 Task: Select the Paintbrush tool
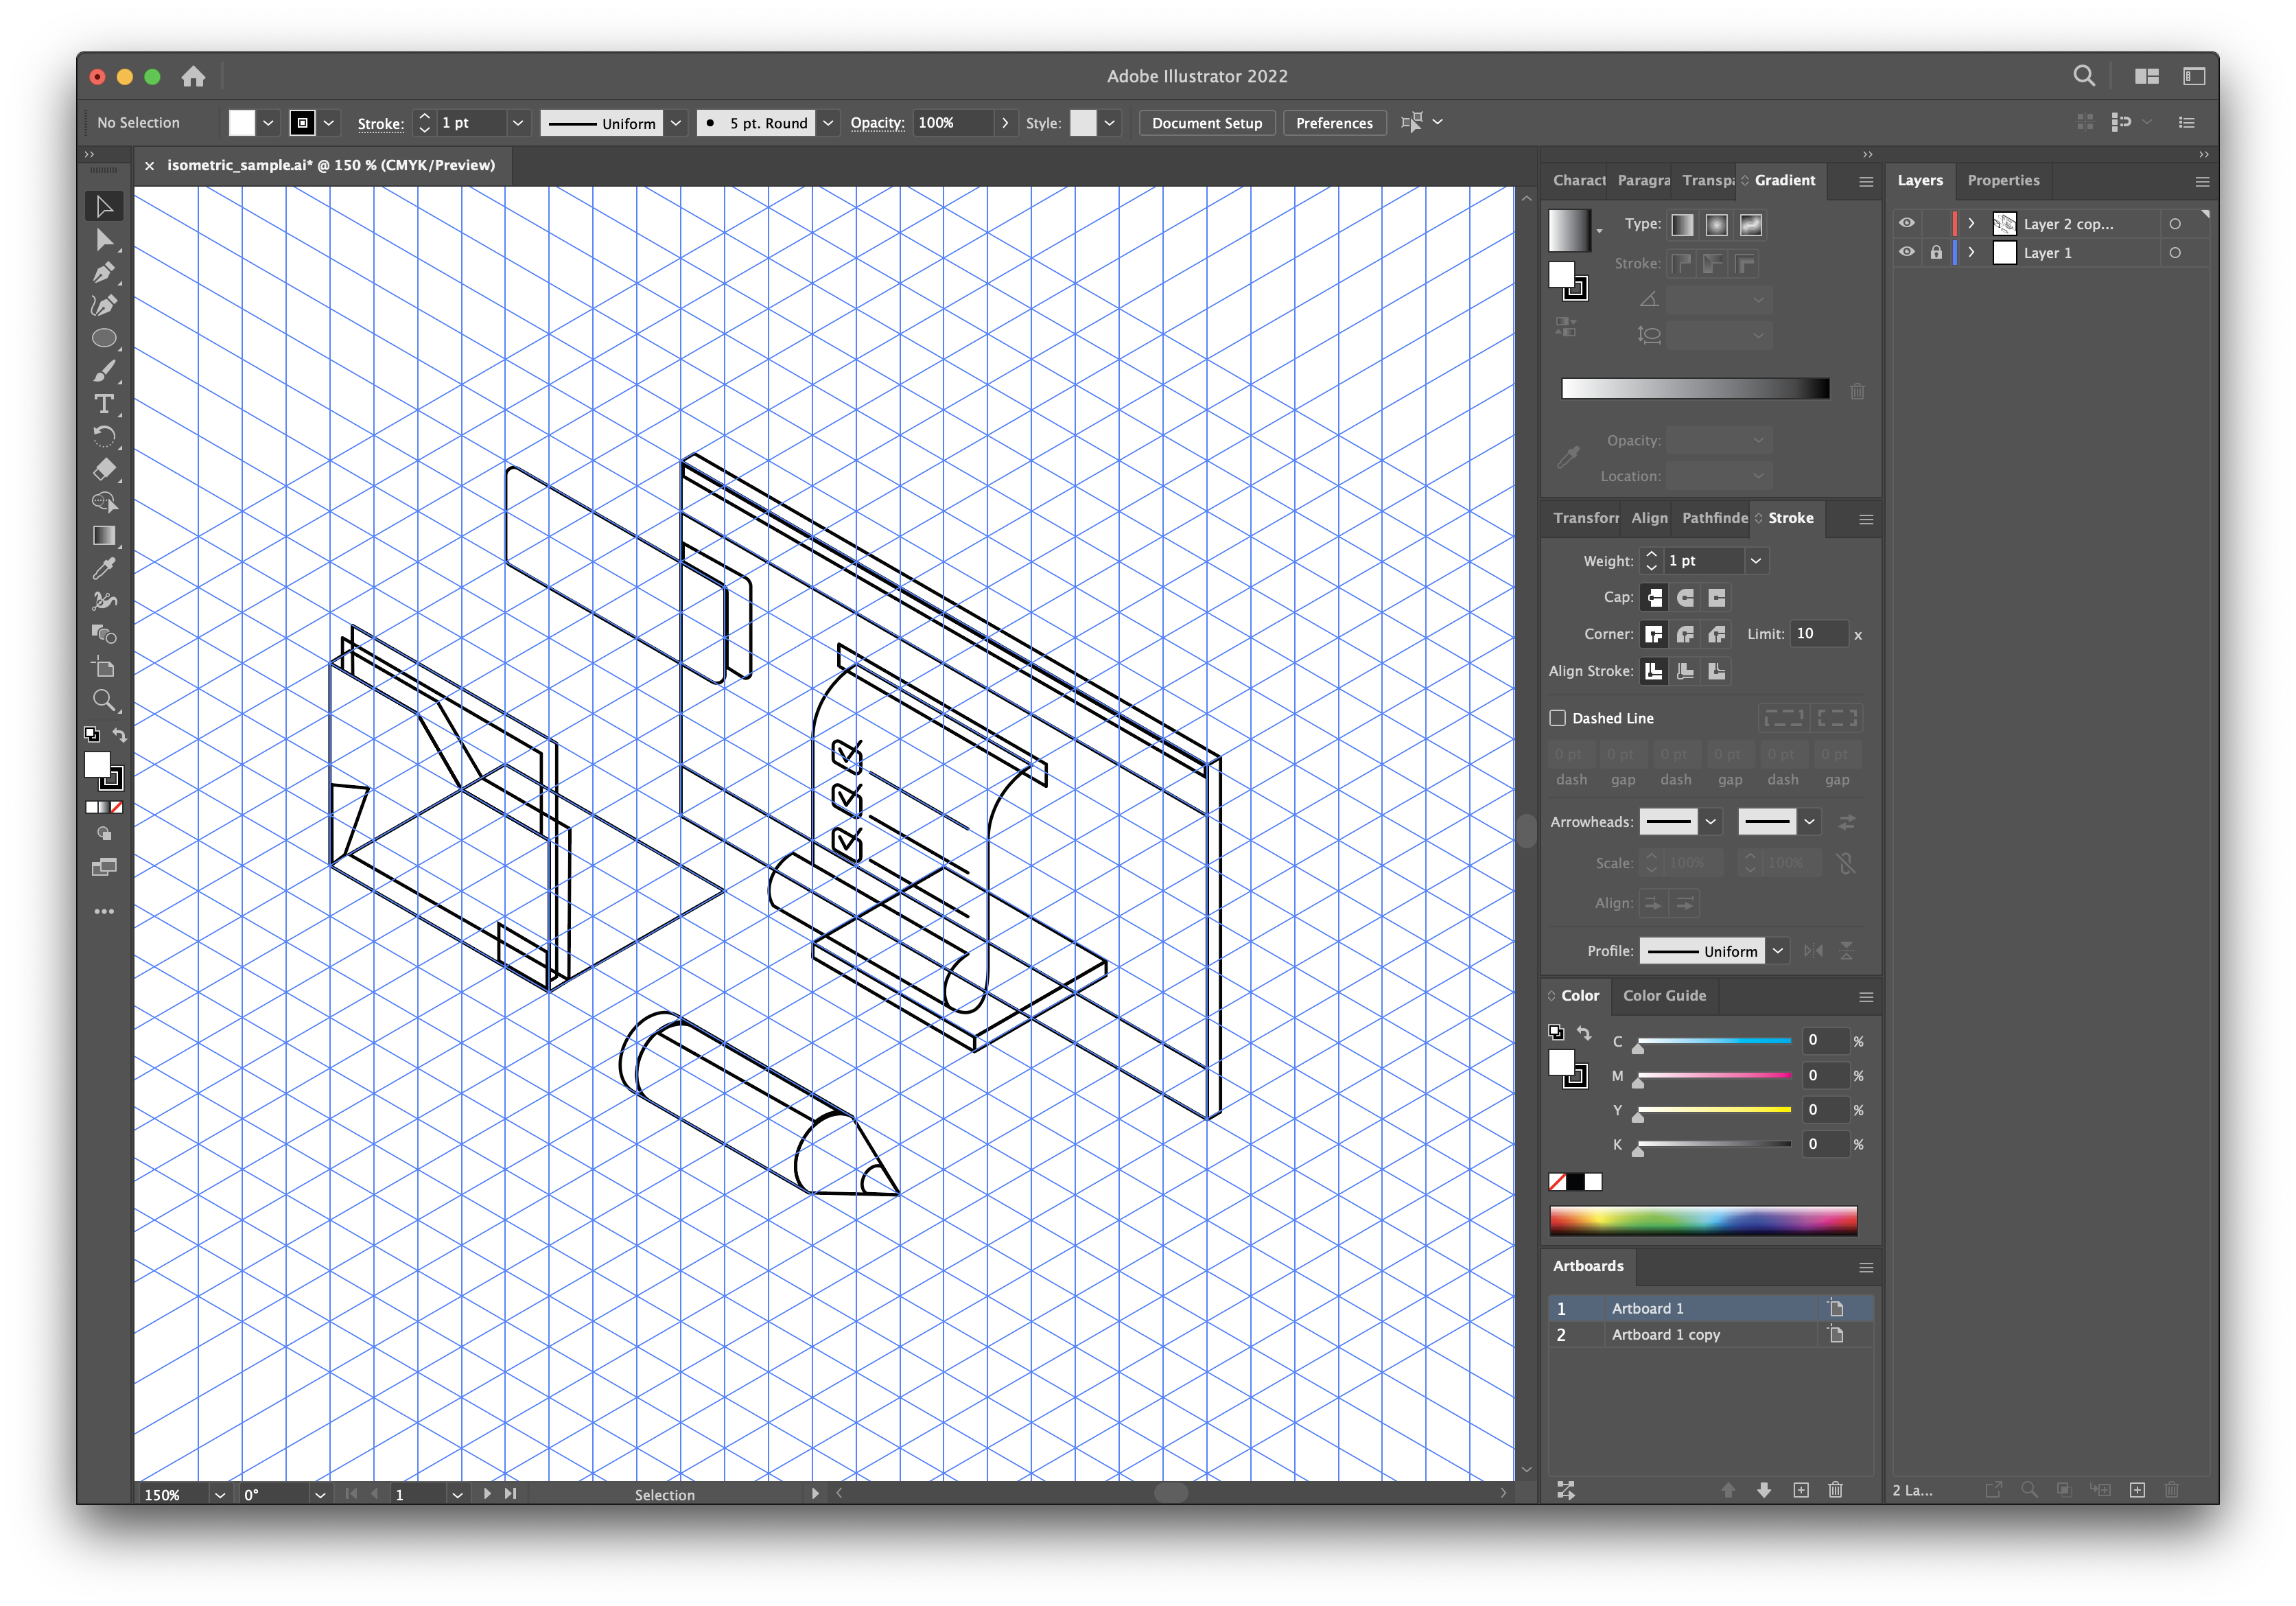click(104, 371)
